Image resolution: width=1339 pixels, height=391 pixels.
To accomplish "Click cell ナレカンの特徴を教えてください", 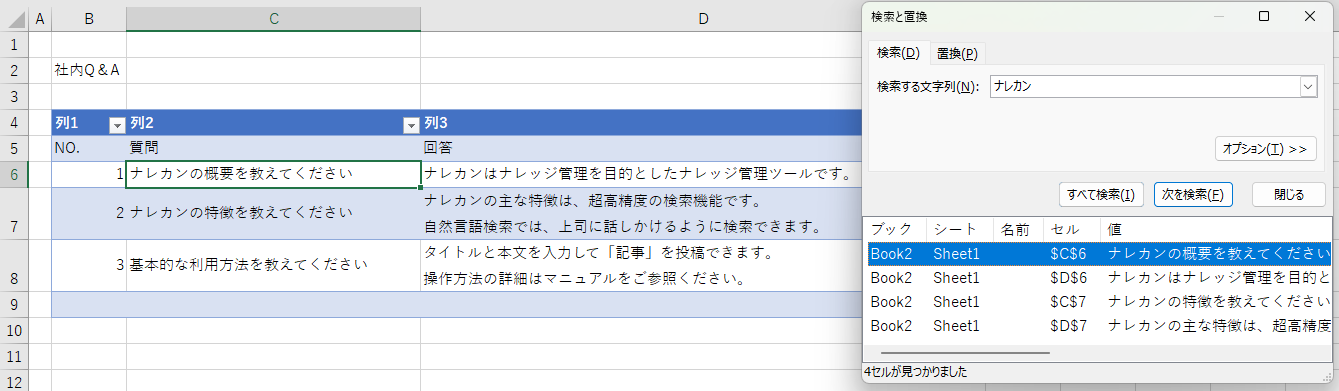I will 273,213.
